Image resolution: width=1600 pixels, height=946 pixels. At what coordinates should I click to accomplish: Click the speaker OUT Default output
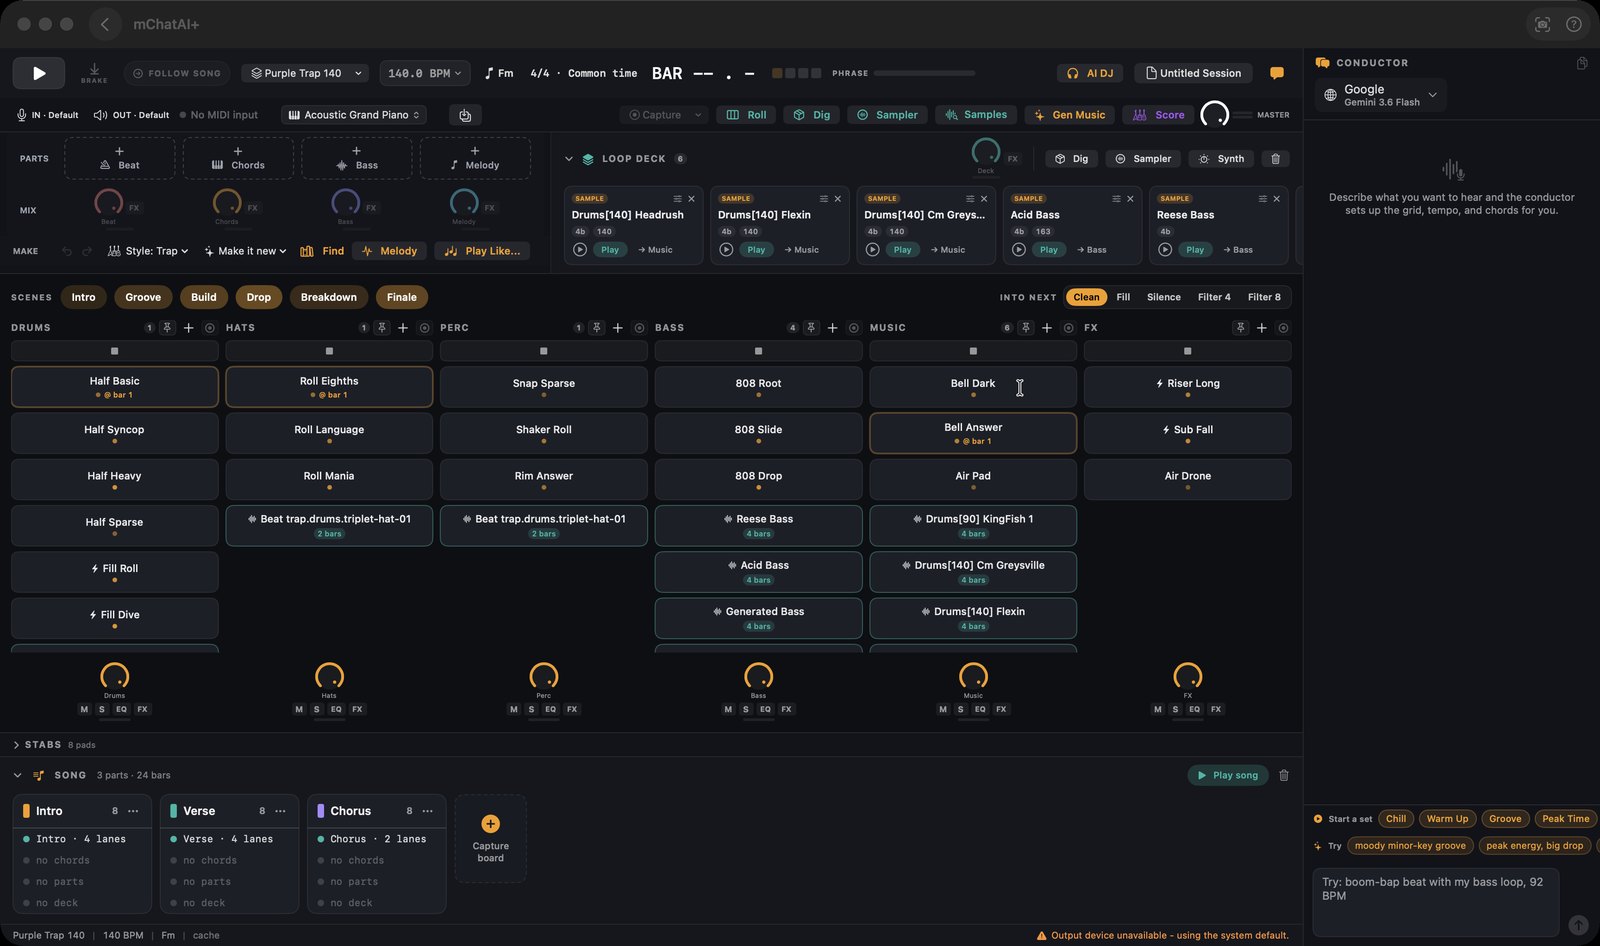pos(131,115)
